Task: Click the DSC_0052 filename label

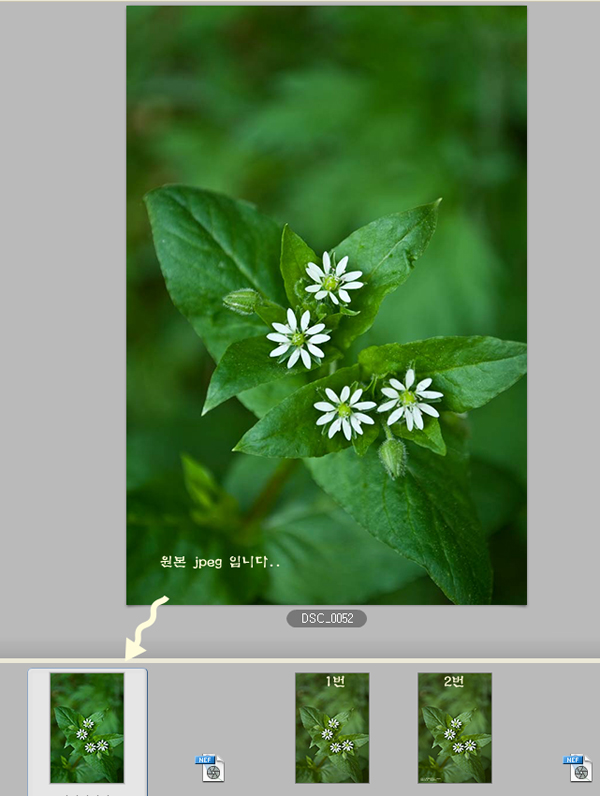Action: (x=326, y=619)
